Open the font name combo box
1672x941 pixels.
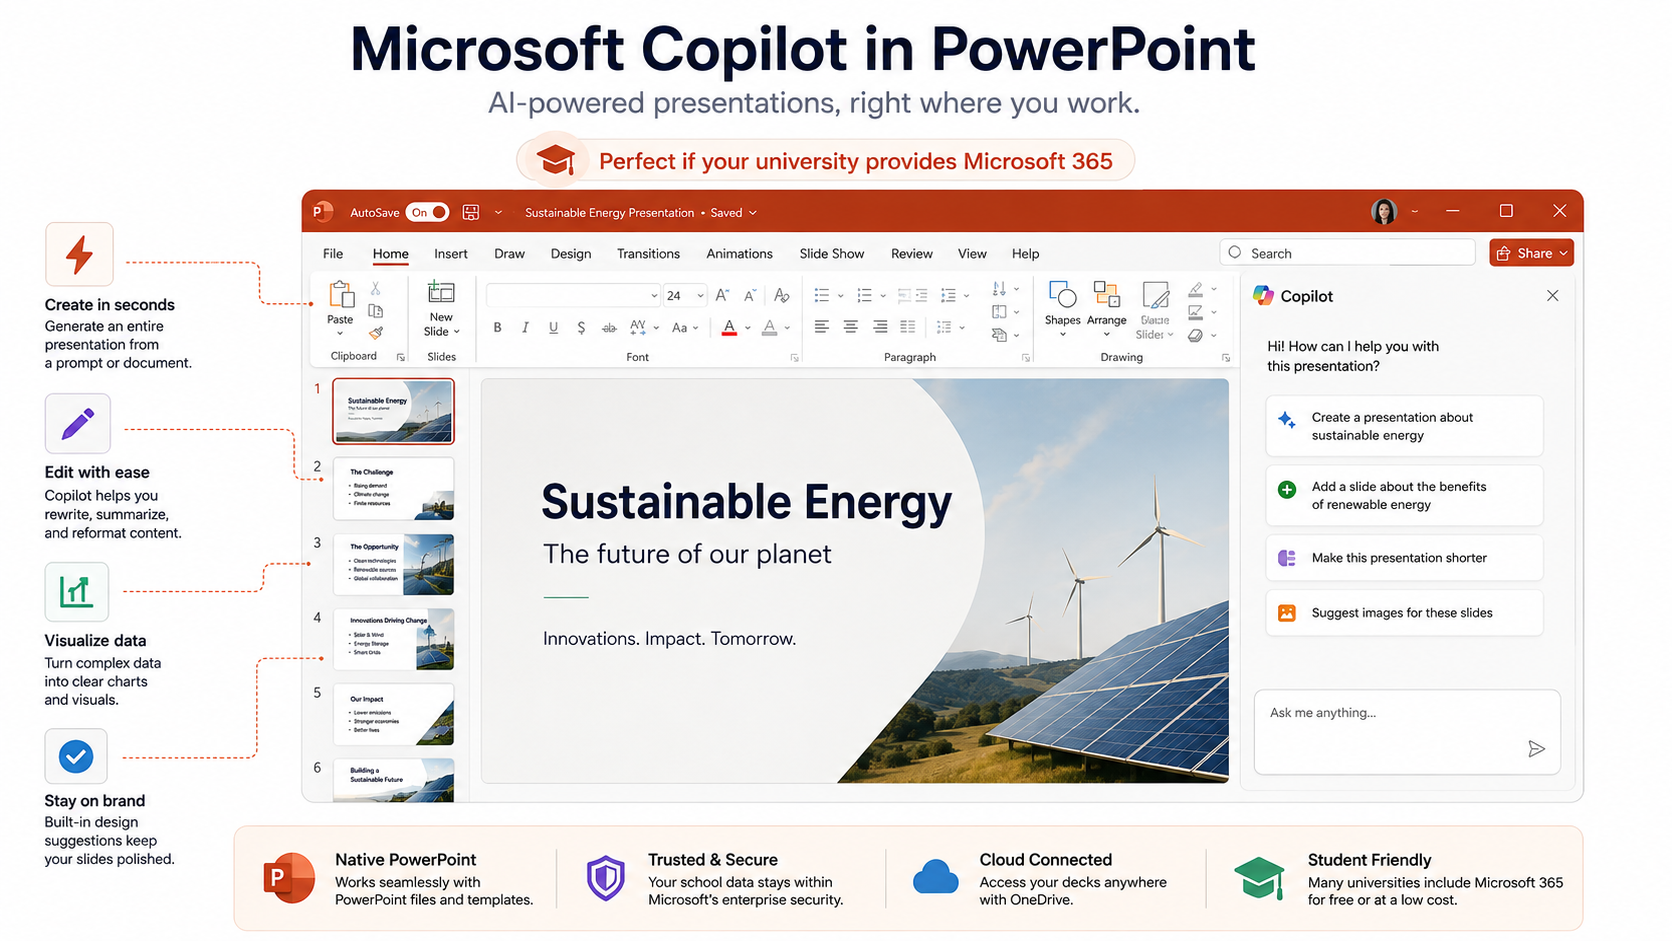(x=573, y=295)
